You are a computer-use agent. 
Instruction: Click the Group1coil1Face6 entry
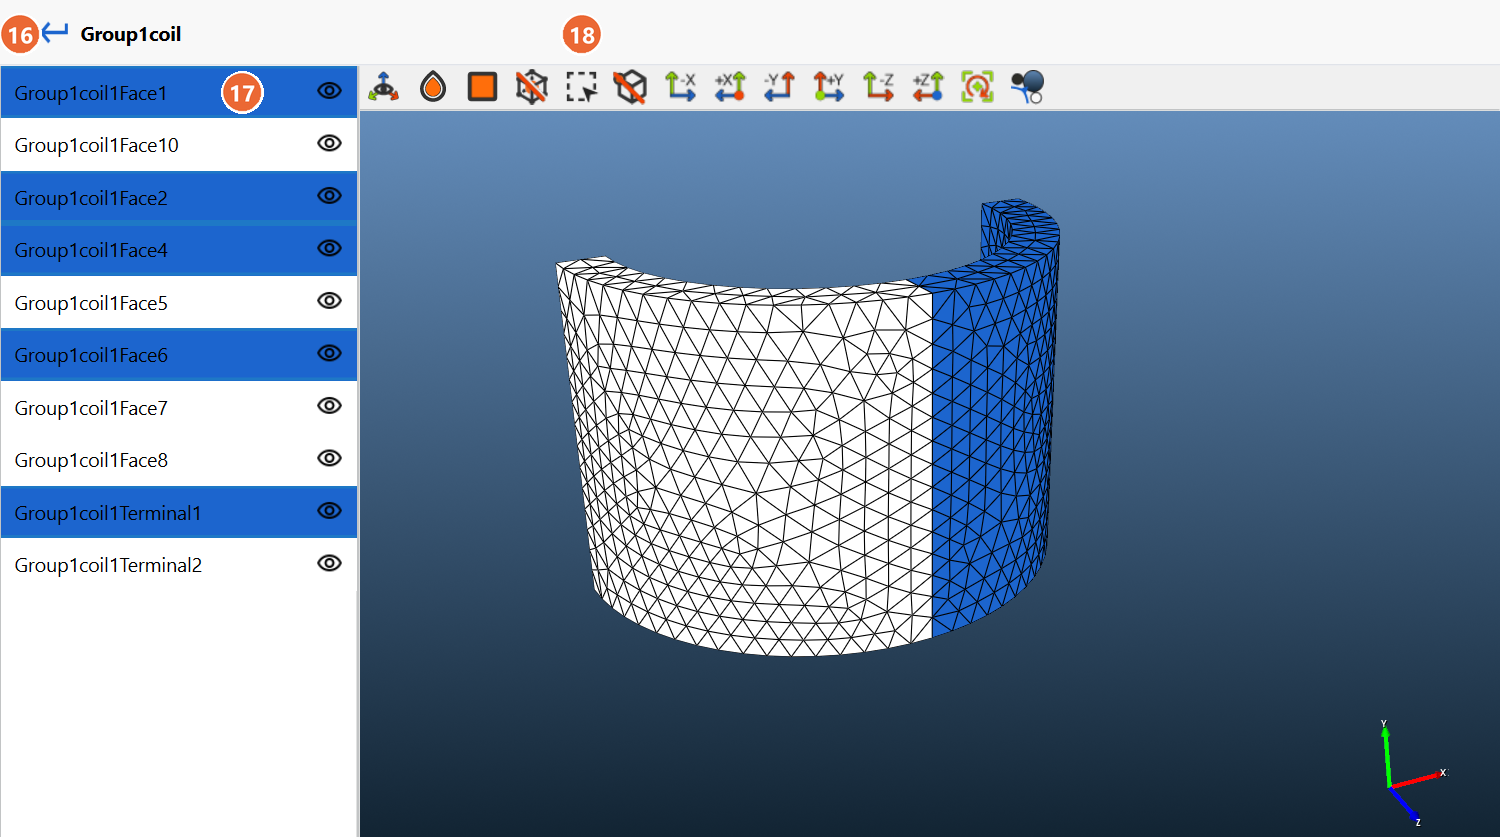[179, 355]
